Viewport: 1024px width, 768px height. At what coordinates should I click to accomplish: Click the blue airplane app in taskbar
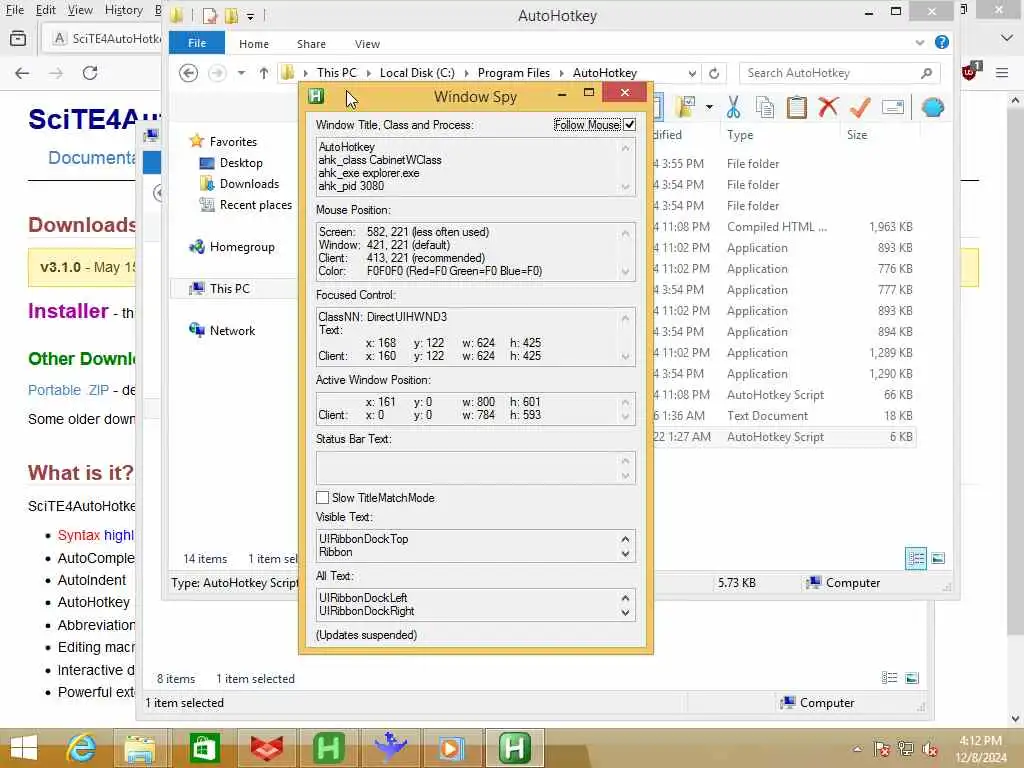391,747
